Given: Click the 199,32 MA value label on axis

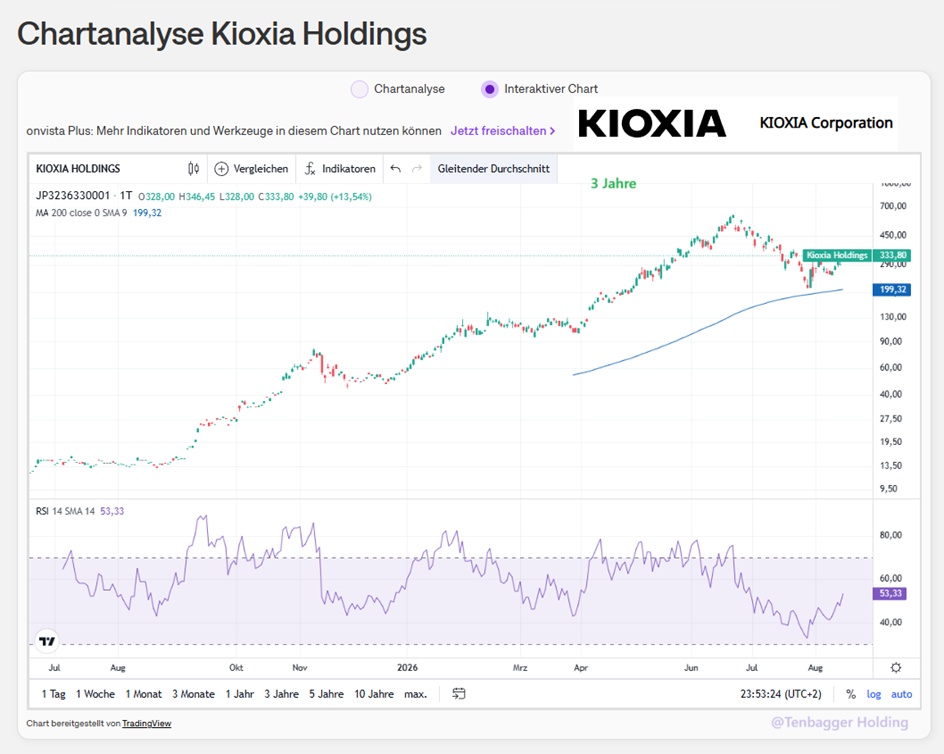Looking at the screenshot, I should [x=892, y=290].
